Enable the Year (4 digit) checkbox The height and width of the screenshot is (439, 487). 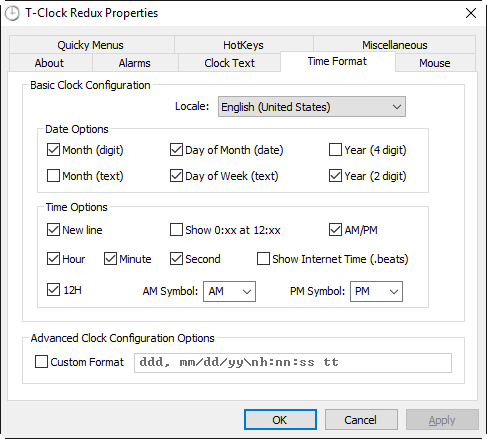335,150
